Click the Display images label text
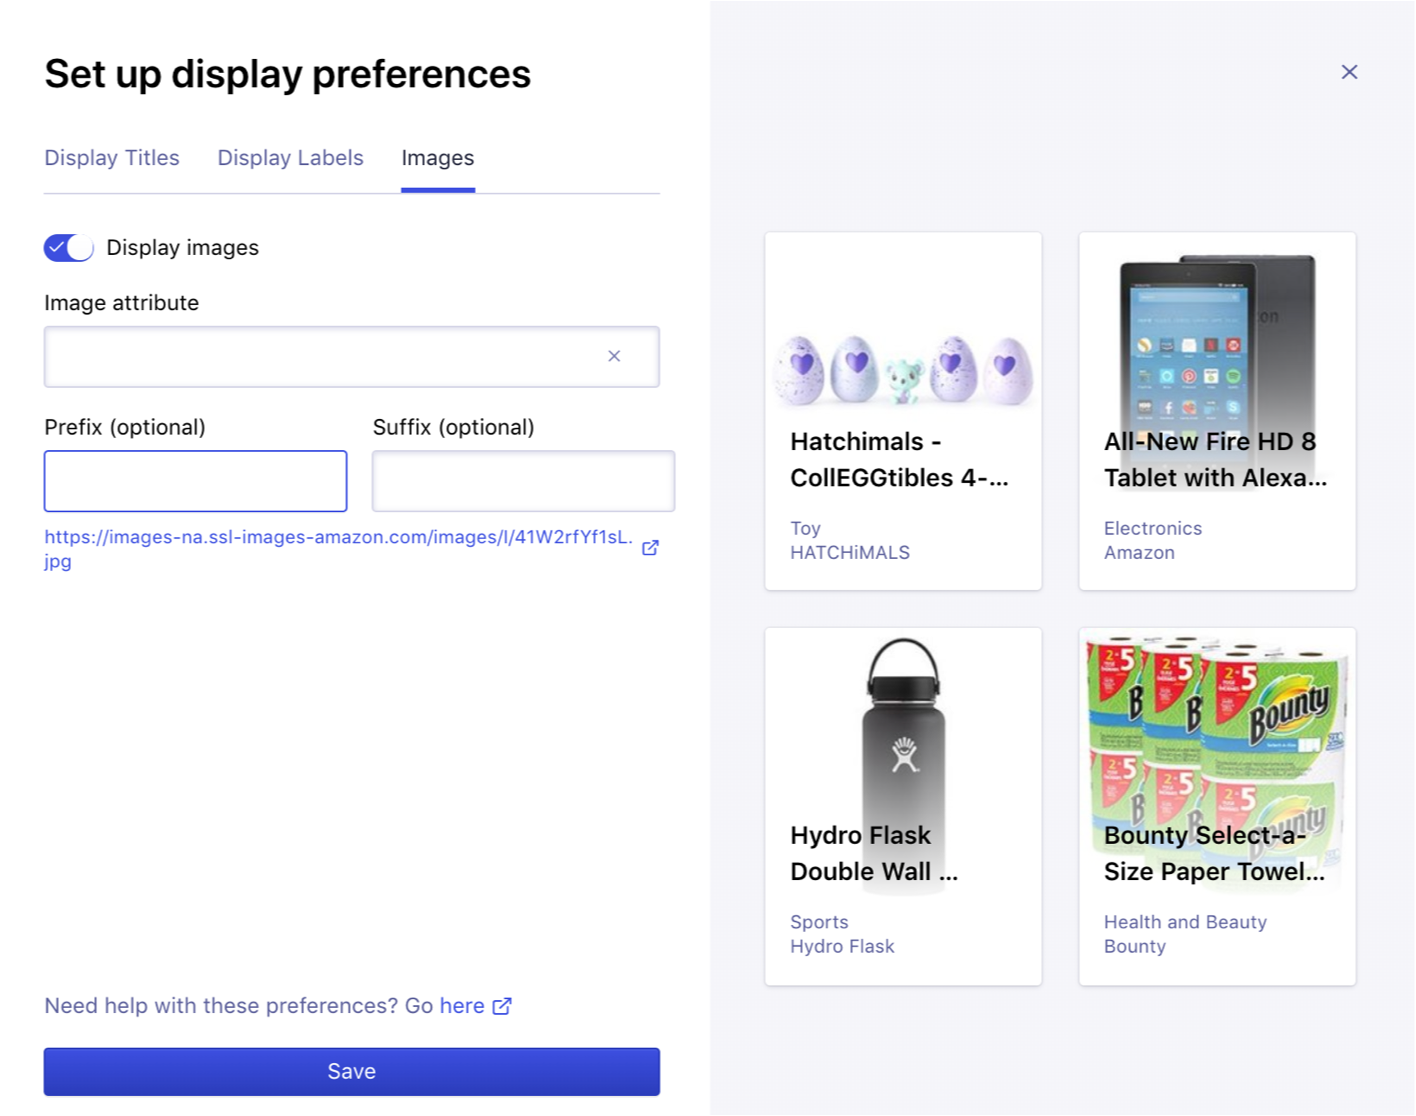This screenshot has width=1416, height=1116. (183, 248)
